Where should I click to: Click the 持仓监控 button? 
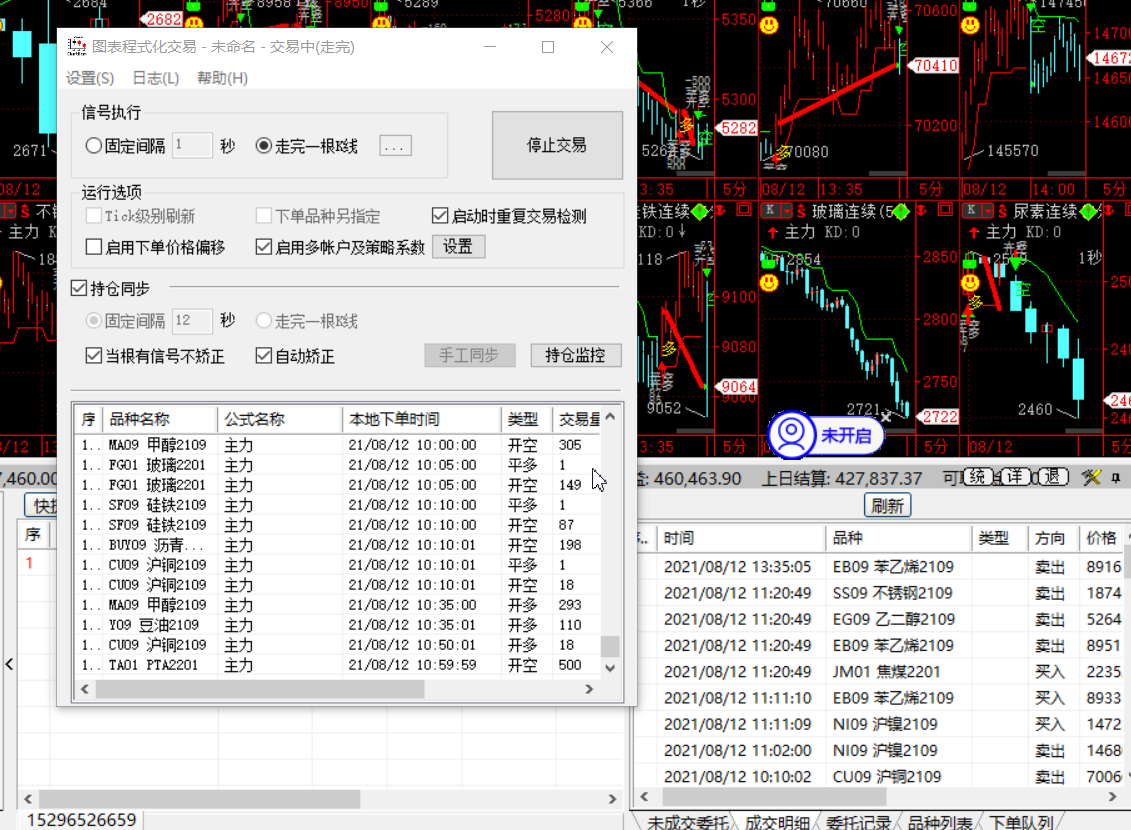tap(576, 355)
